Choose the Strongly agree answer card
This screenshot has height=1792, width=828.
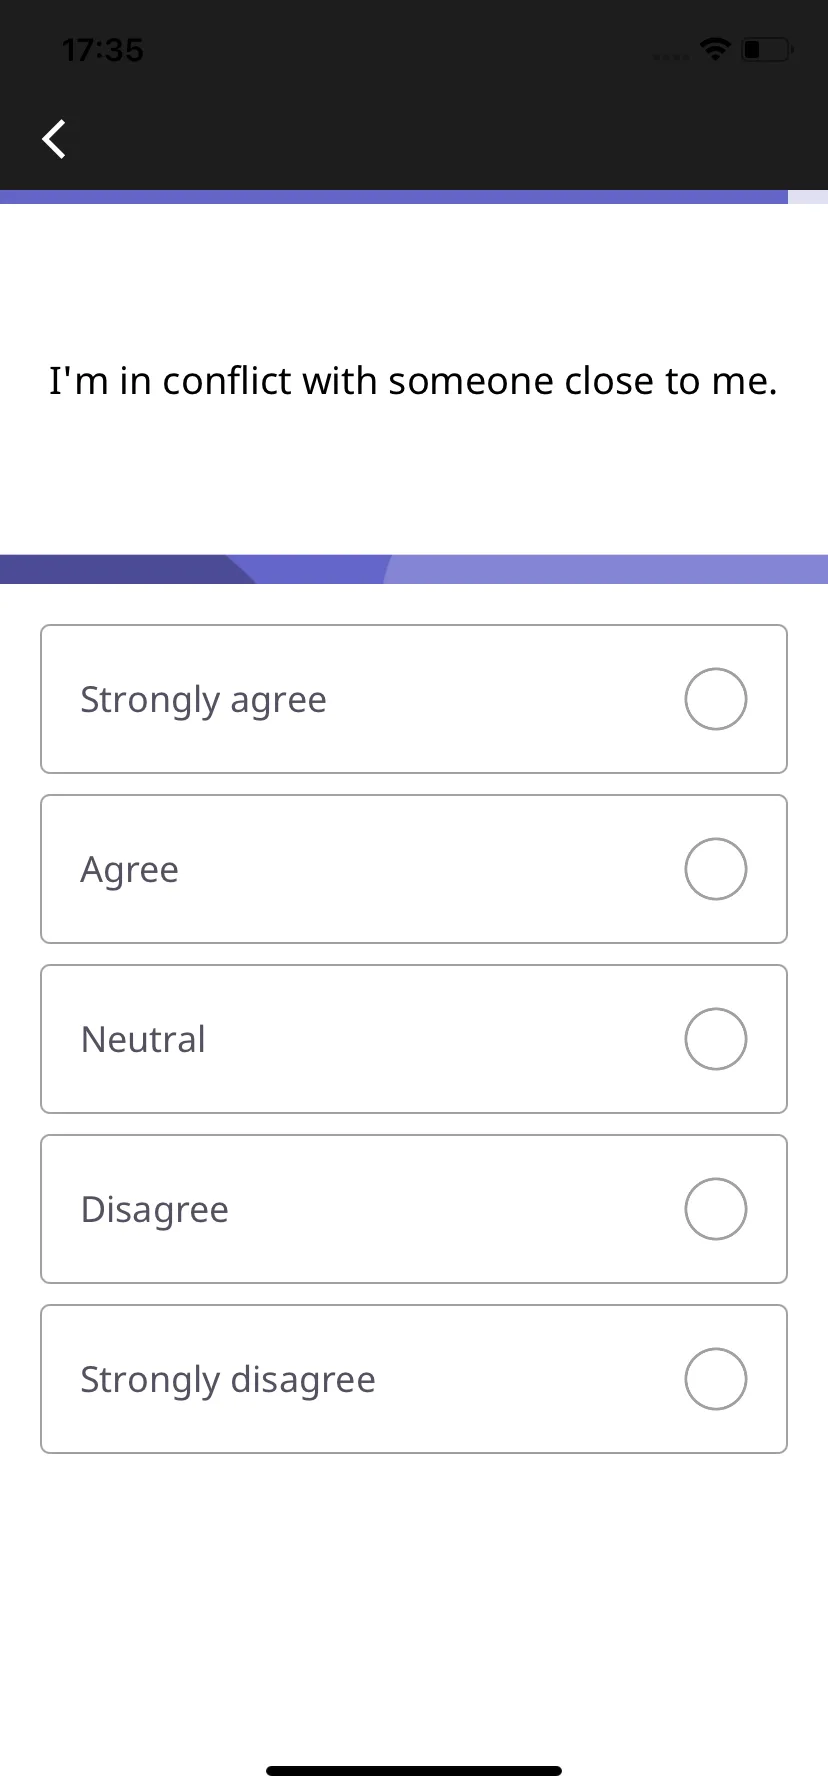(414, 699)
